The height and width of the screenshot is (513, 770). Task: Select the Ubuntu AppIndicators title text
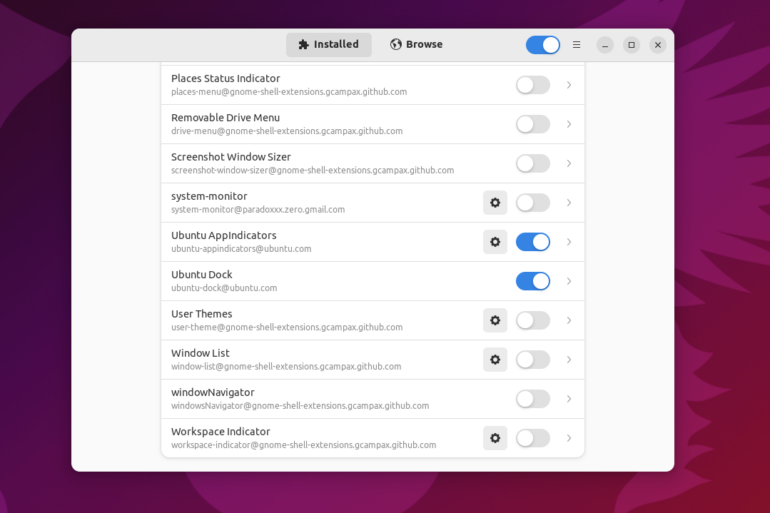point(224,236)
